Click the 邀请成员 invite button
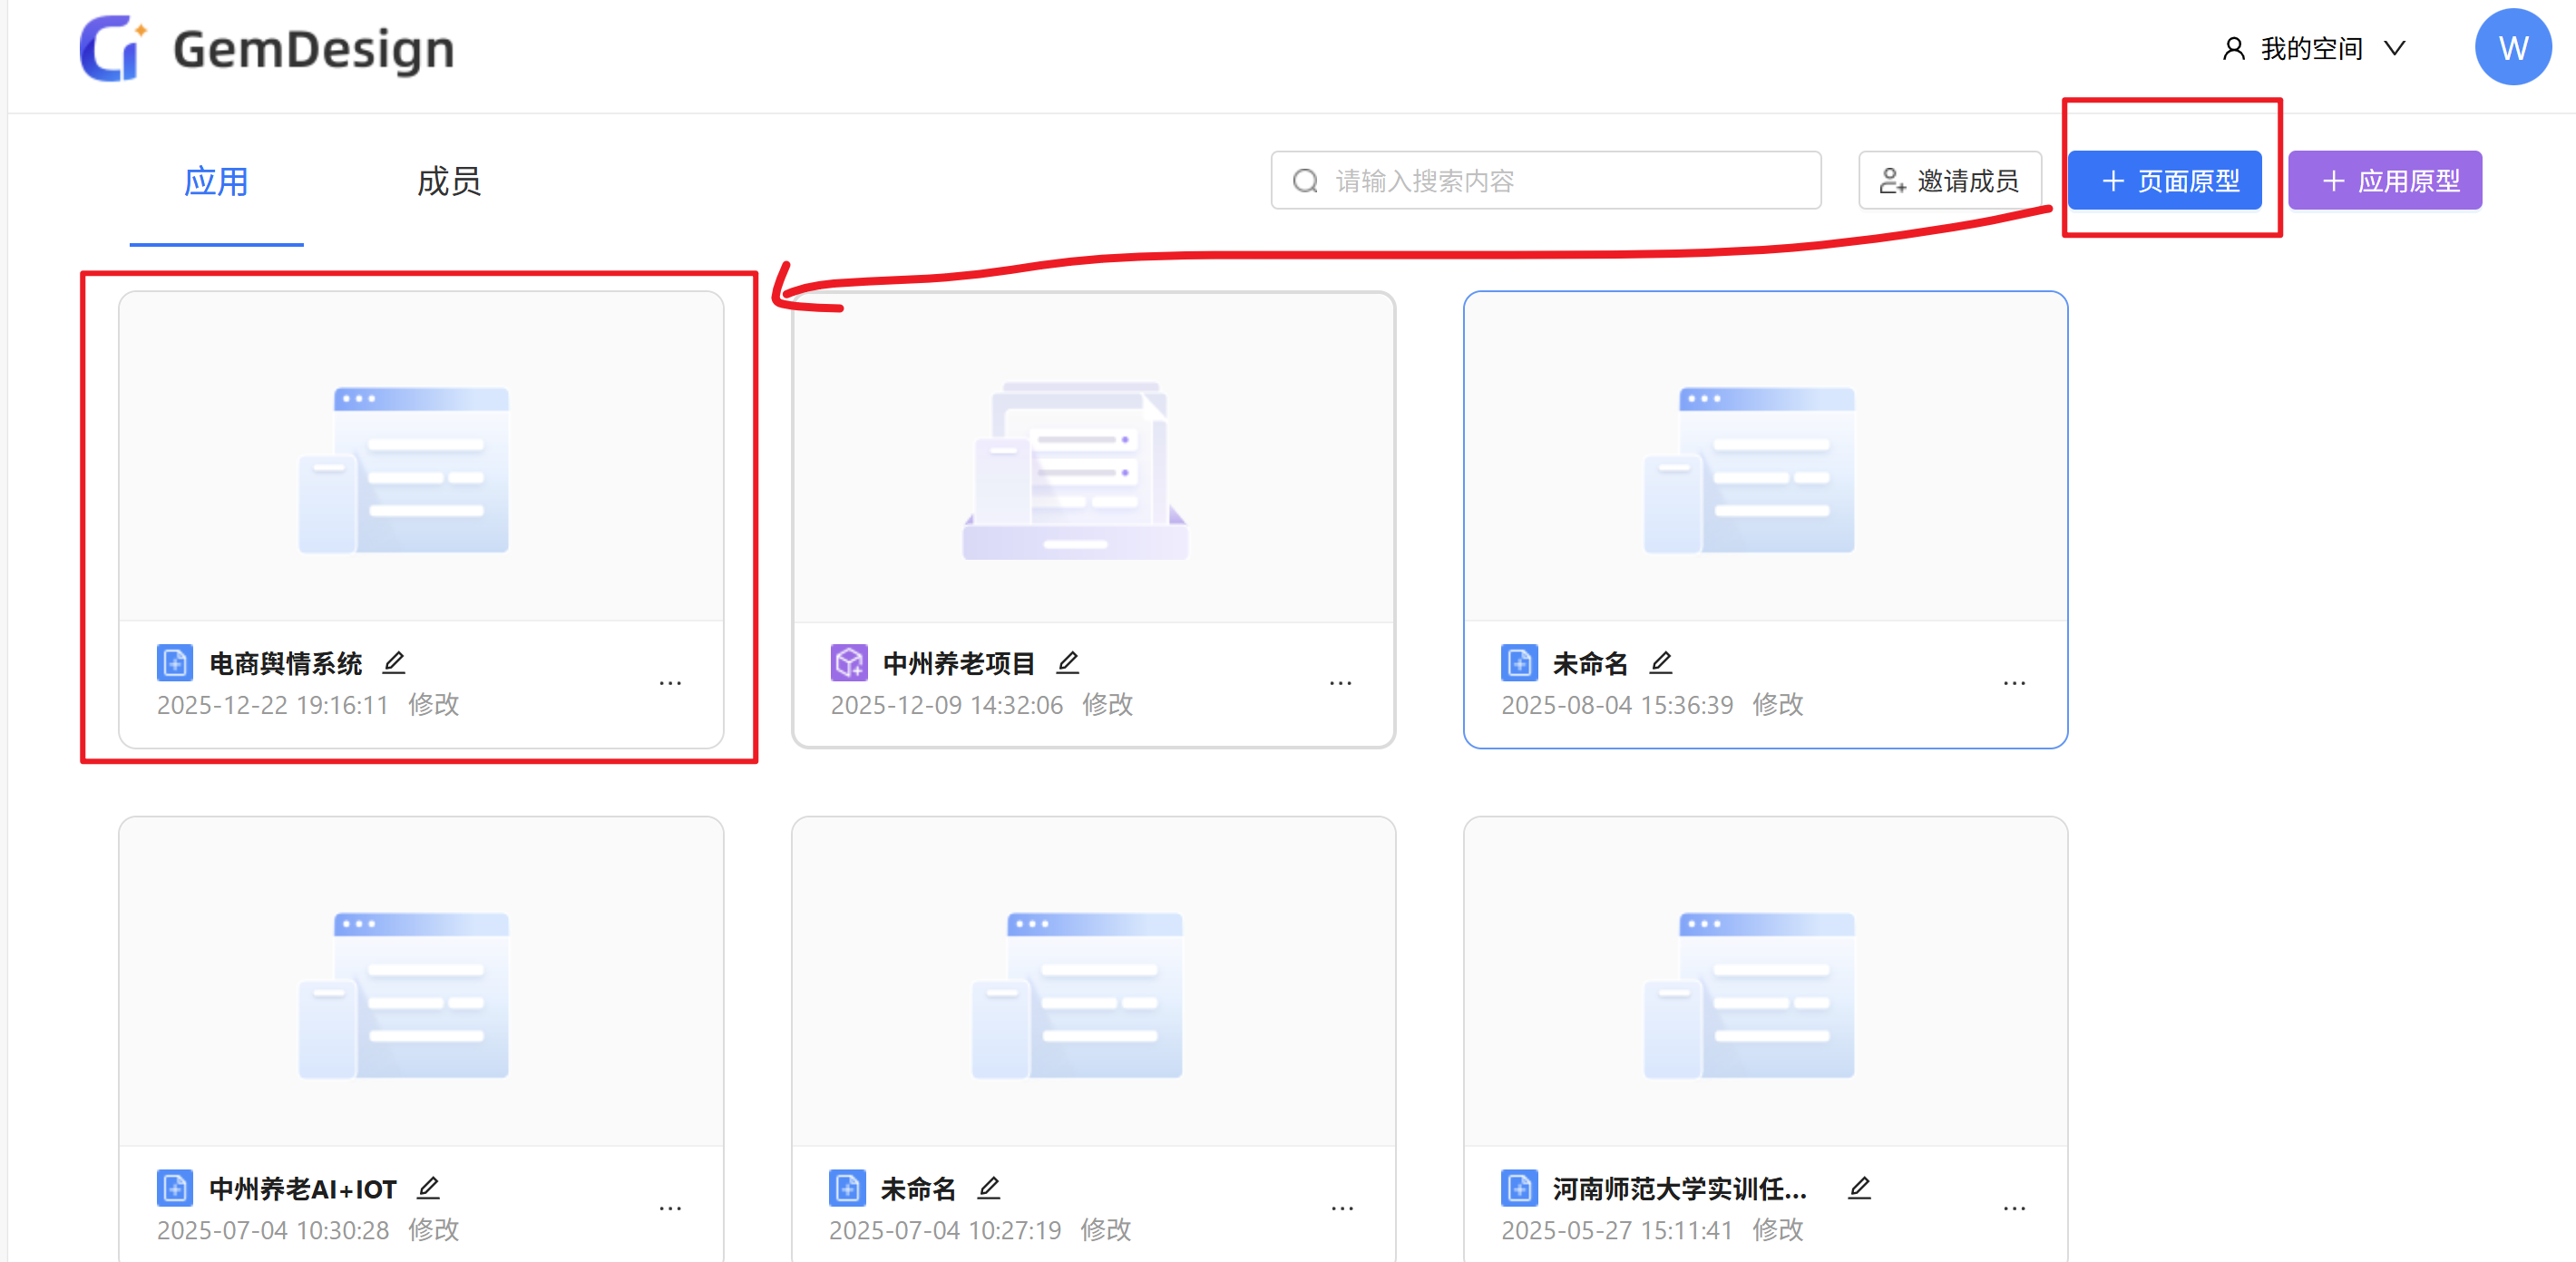 (x=1949, y=181)
